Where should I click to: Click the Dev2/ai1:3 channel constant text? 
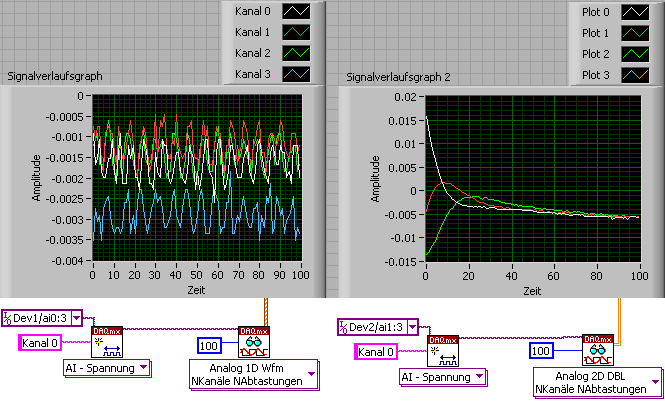click(376, 327)
